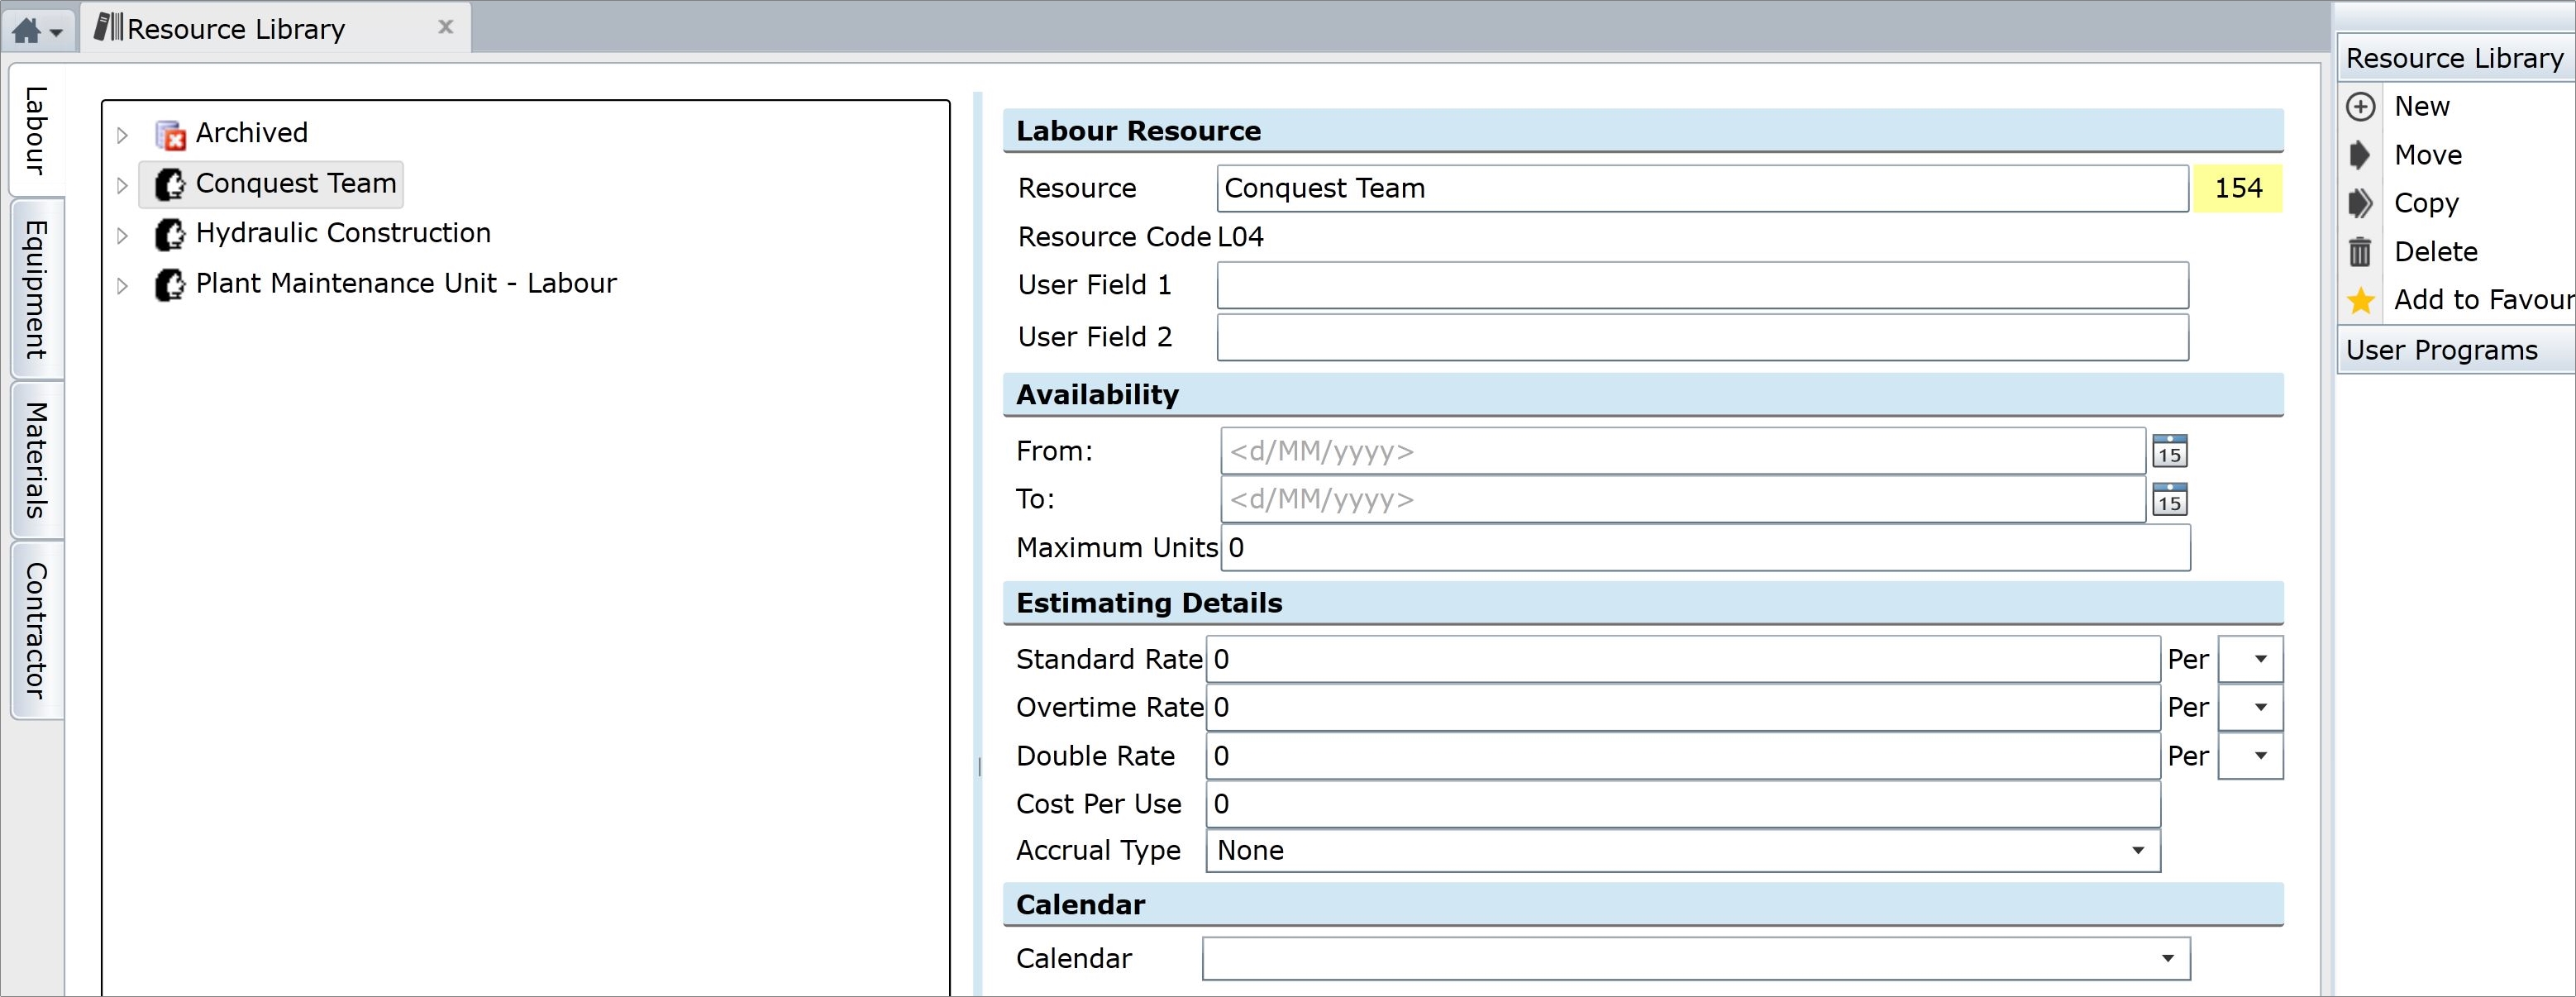Select Archived in the tree
Screen dimensions: 2576x997
[x=251, y=133]
